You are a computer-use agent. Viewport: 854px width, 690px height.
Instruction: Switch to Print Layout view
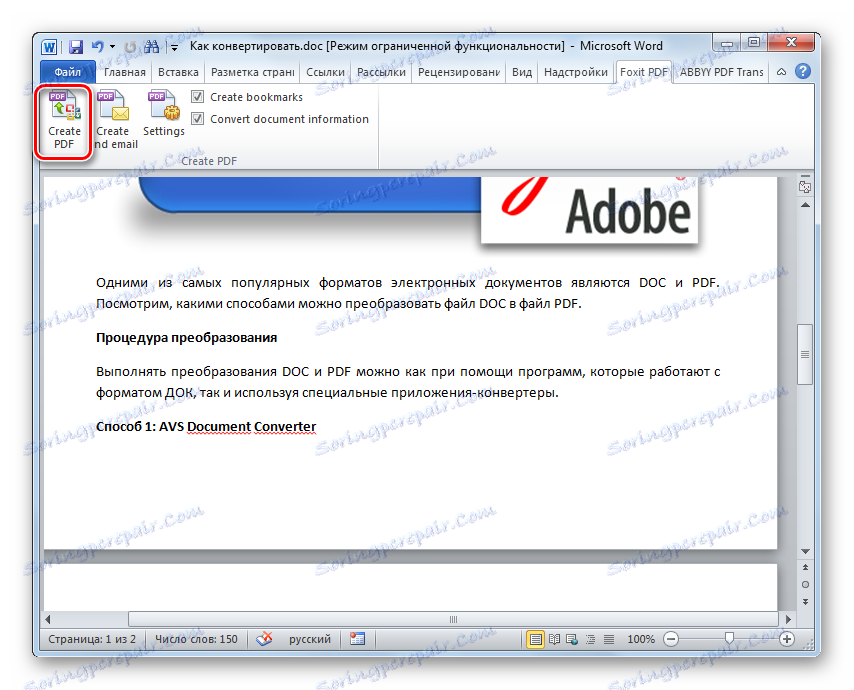[535, 639]
